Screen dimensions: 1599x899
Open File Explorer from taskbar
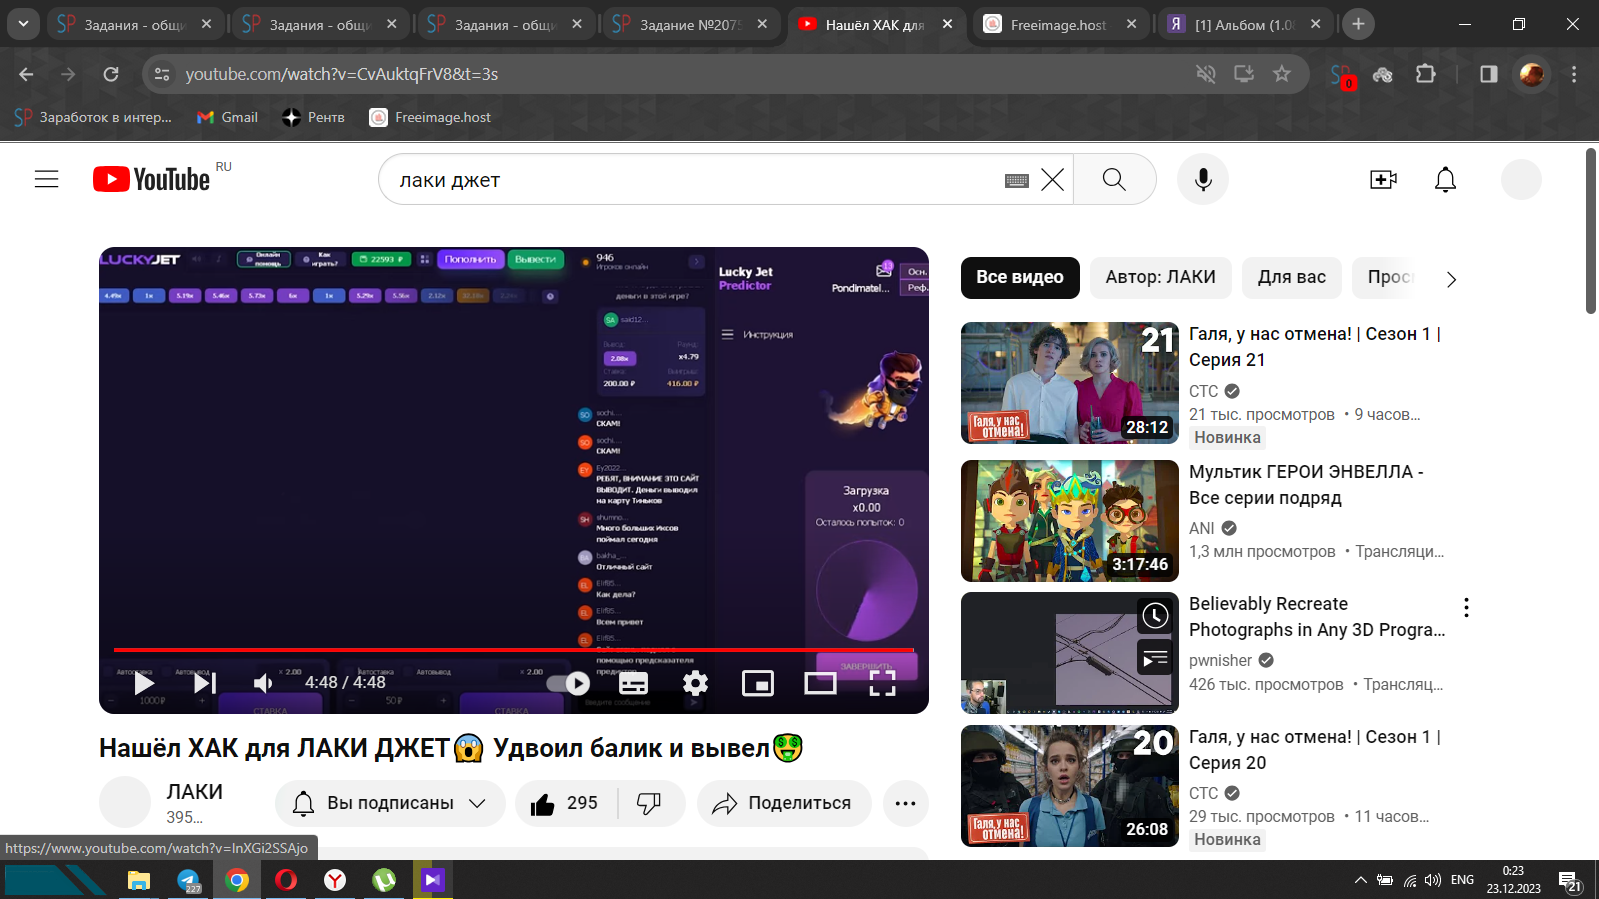[x=138, y=880]
